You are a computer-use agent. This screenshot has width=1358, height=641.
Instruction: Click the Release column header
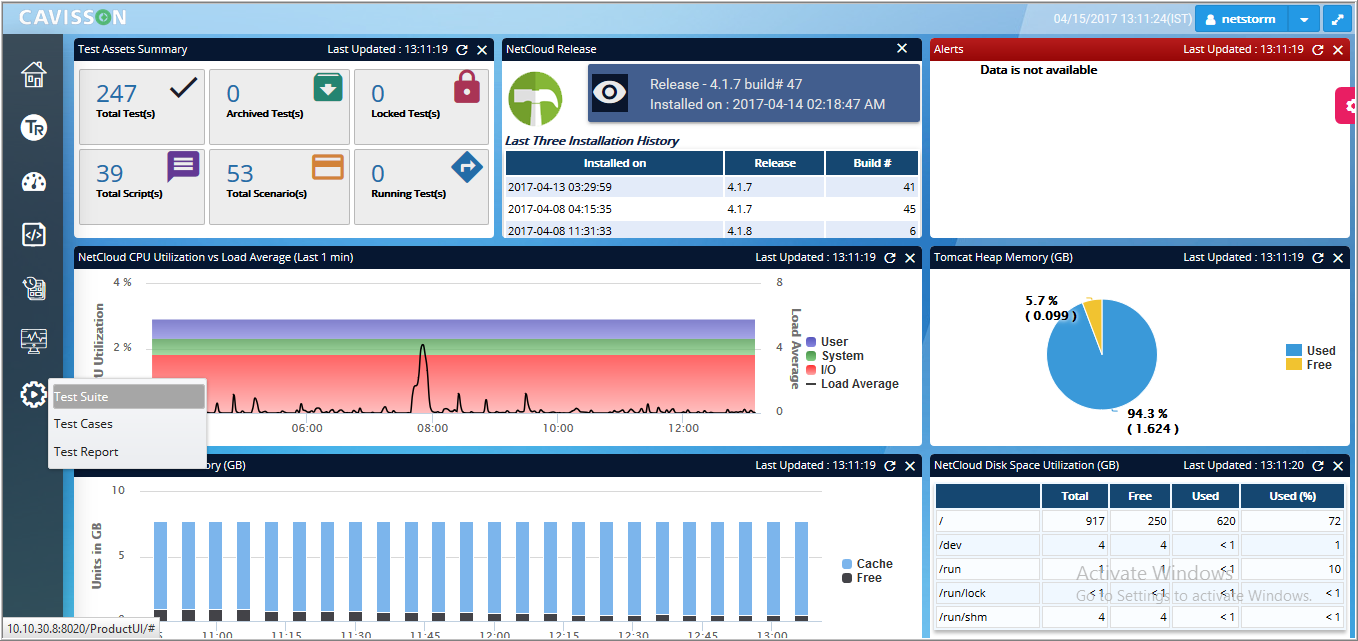[x=775, y=163]
